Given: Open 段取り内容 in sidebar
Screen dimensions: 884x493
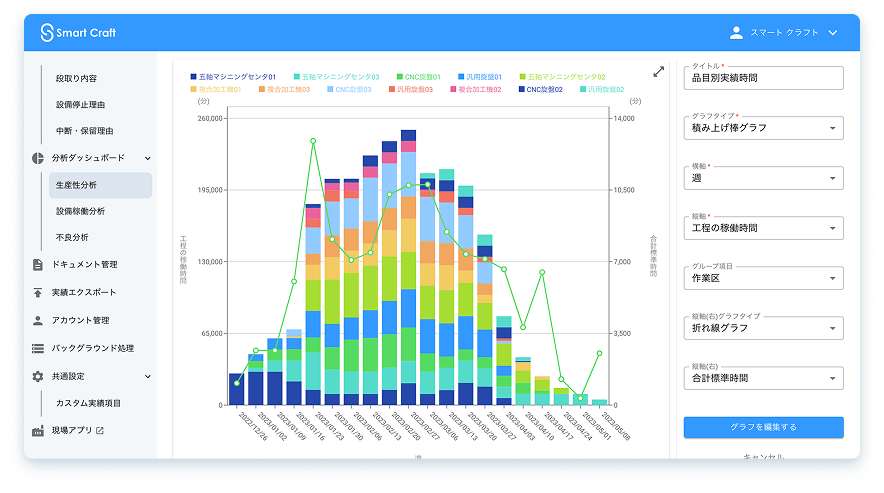Looking at the screenshot, I should (77, 78).
